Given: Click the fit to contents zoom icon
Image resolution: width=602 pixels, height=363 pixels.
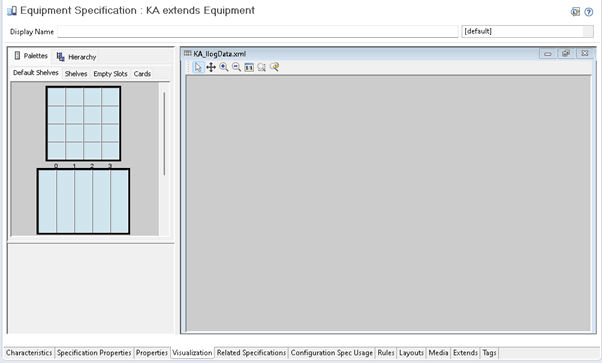Looking at the screenshot, I should [274, 67].
